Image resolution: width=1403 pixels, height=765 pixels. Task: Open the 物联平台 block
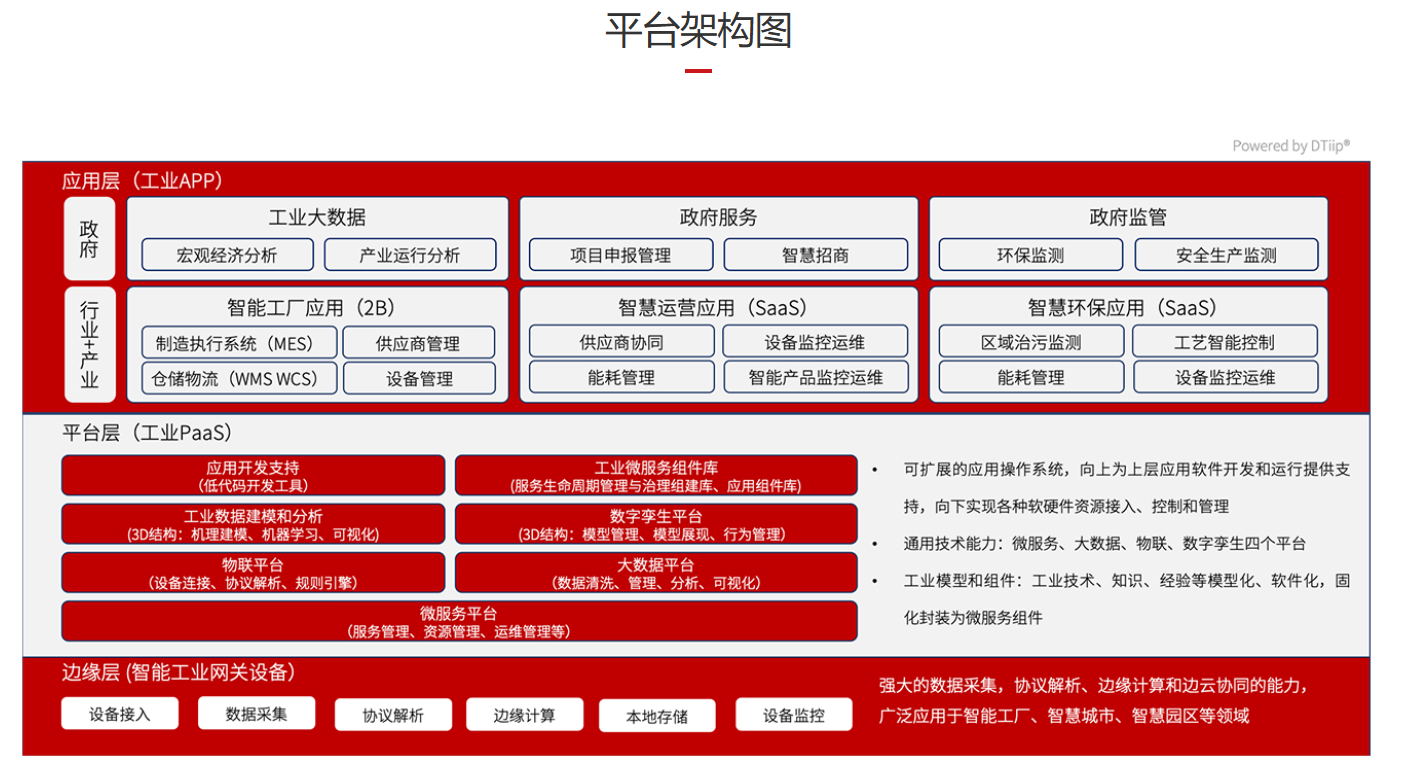pyautogui.click(x=253, y=573)
